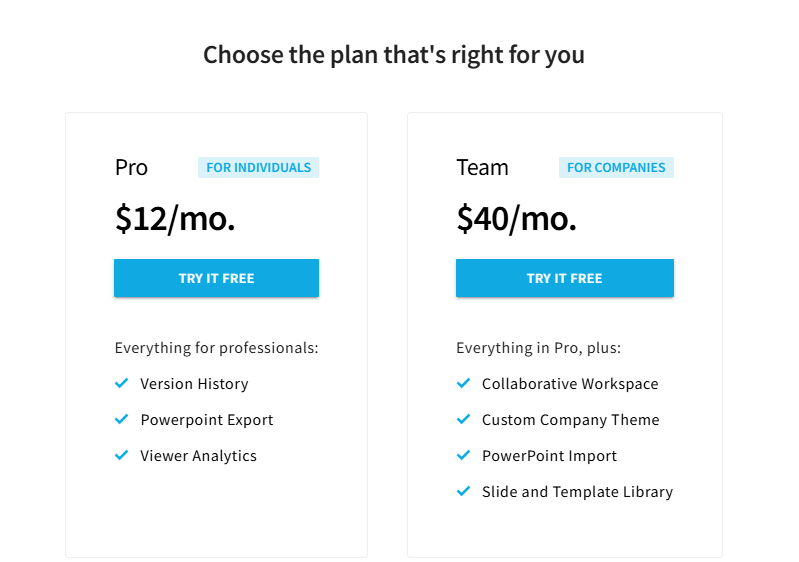Click the checkmark next to Powerpoint Export
Screen dimensions: 799x562
pyautogui.click(x=122, y=419)
